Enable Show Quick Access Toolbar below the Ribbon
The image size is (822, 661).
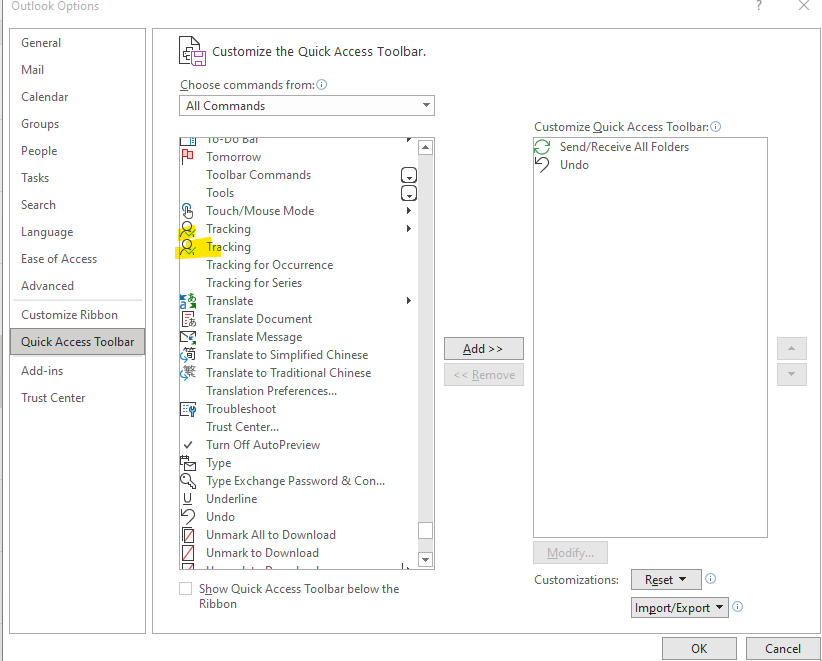184,589
